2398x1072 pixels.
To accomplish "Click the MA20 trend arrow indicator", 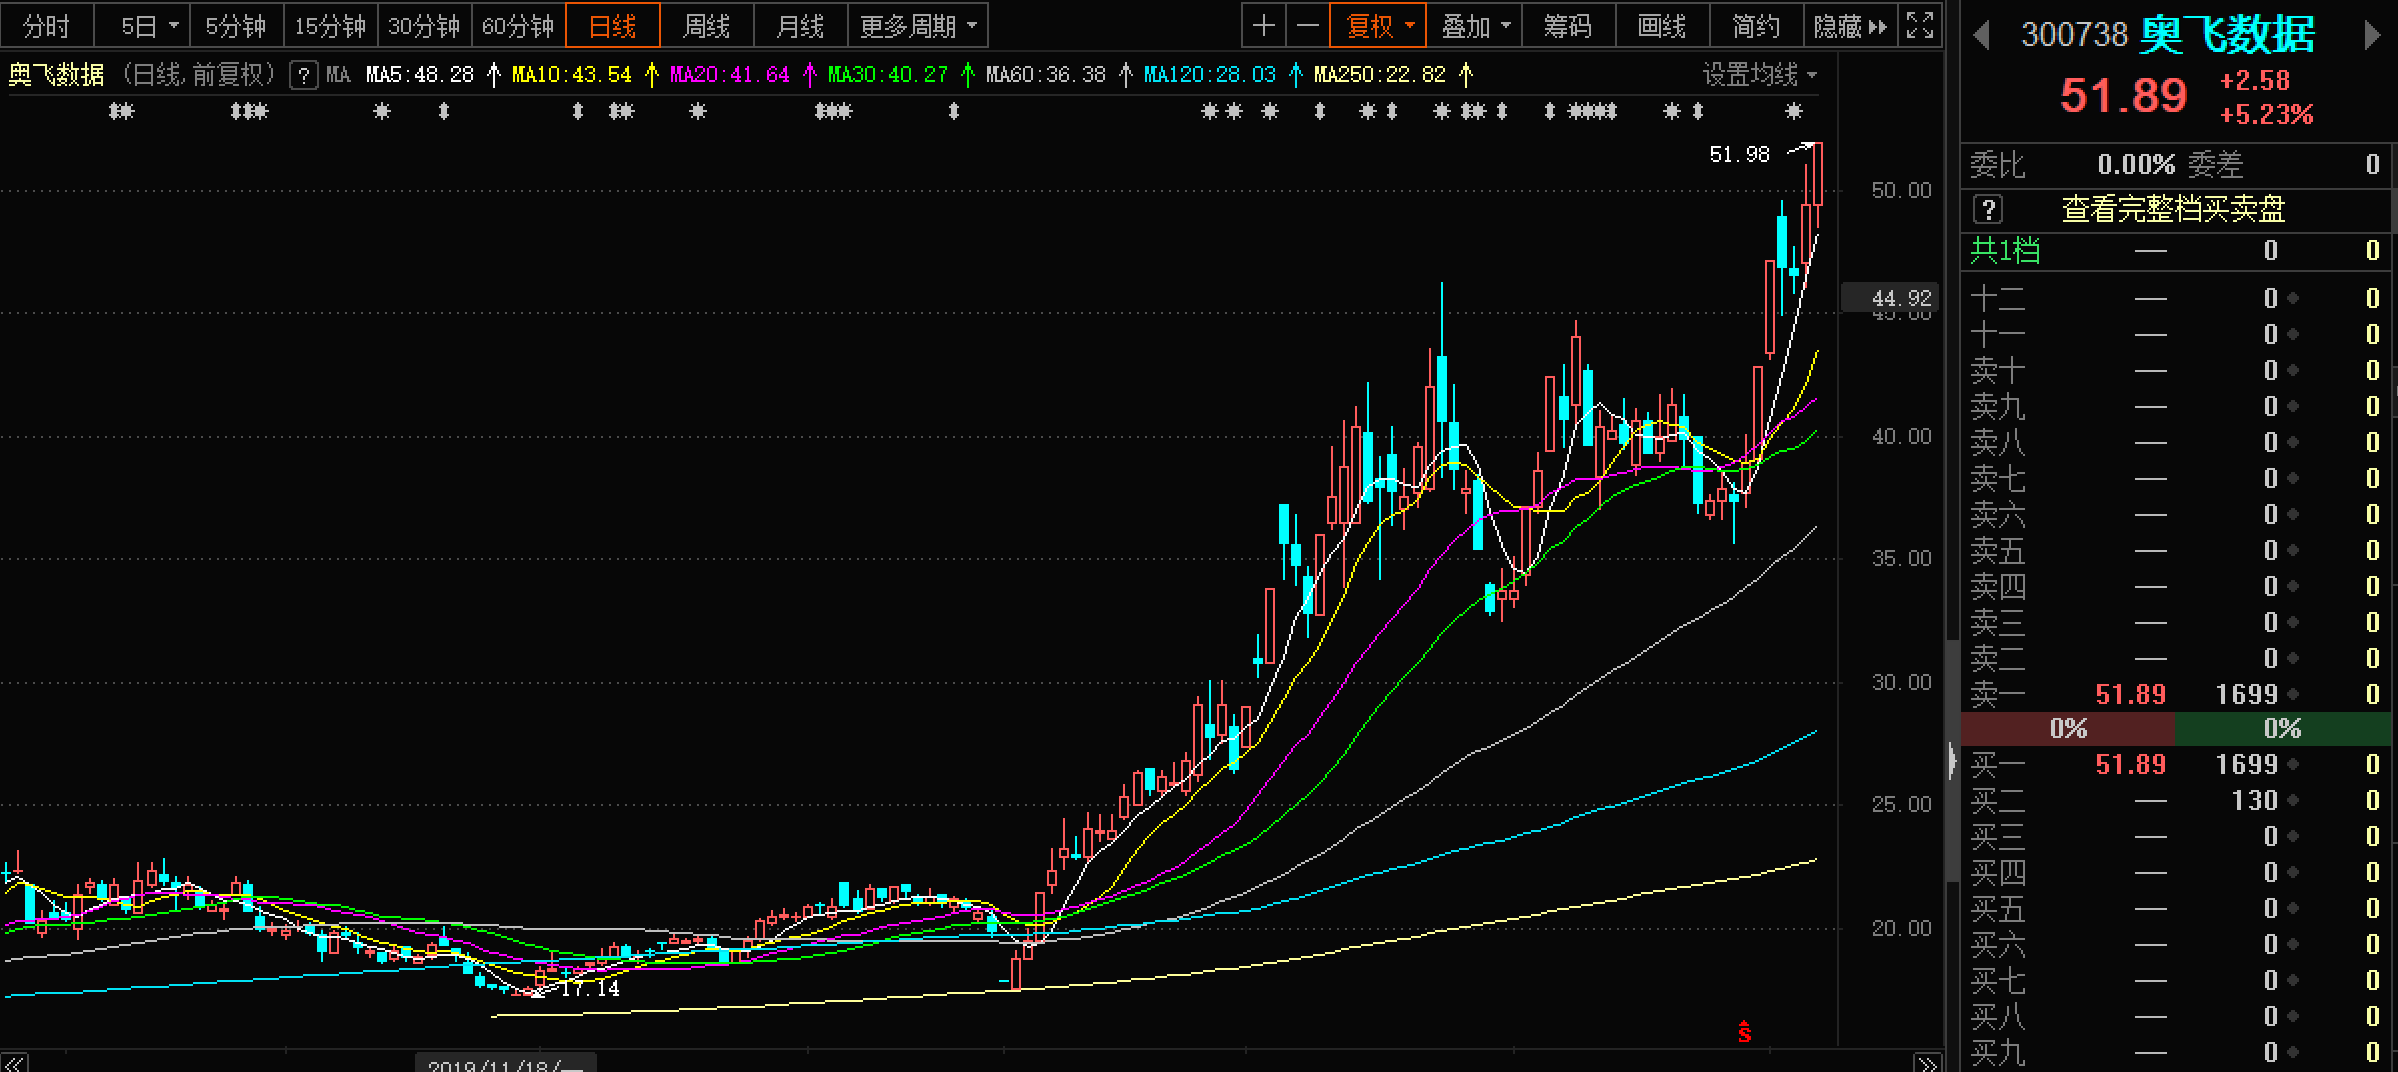I will coord(810,74).
